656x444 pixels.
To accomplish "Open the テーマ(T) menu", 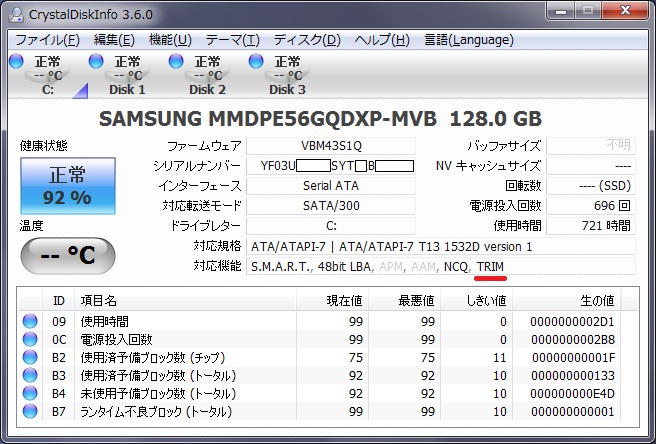I will [x=232, y=40].
